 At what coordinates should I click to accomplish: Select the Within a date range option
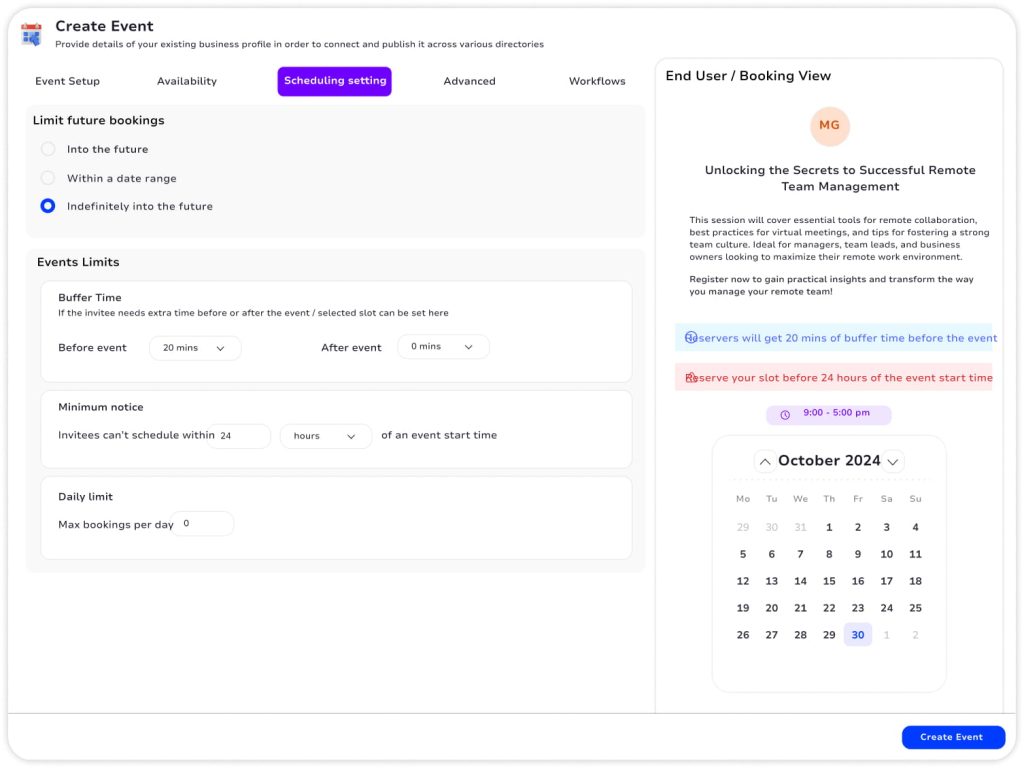pos(48,178)
